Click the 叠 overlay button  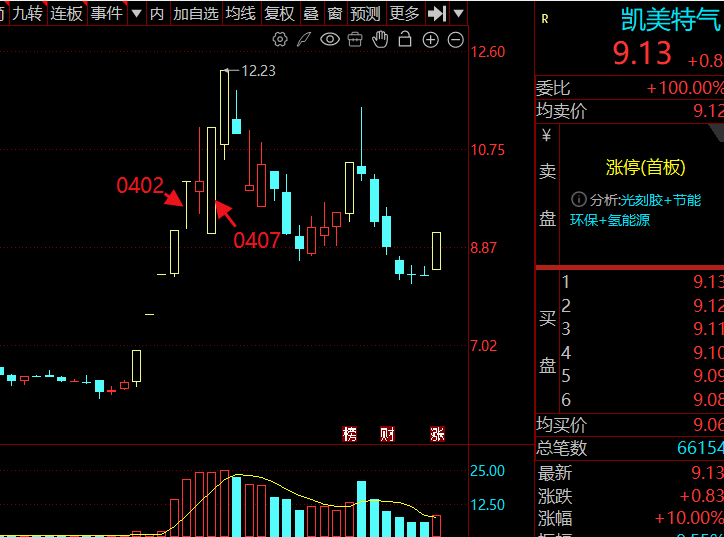[311, 13]
